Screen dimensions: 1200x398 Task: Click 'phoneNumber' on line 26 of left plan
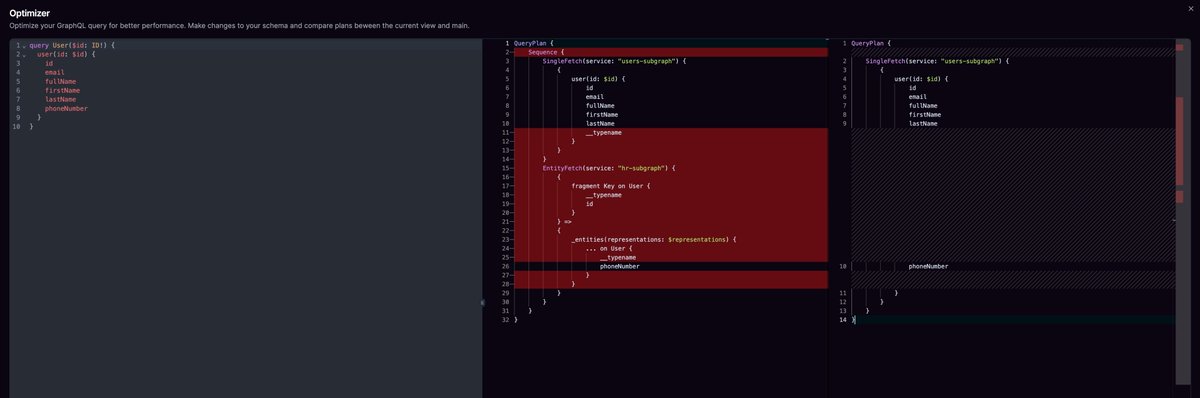coord(620,267)
